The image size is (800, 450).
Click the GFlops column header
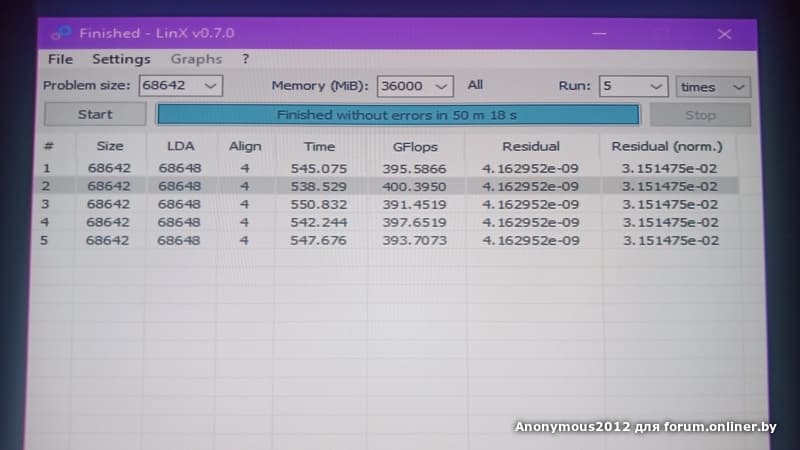[x=415, y=147]
